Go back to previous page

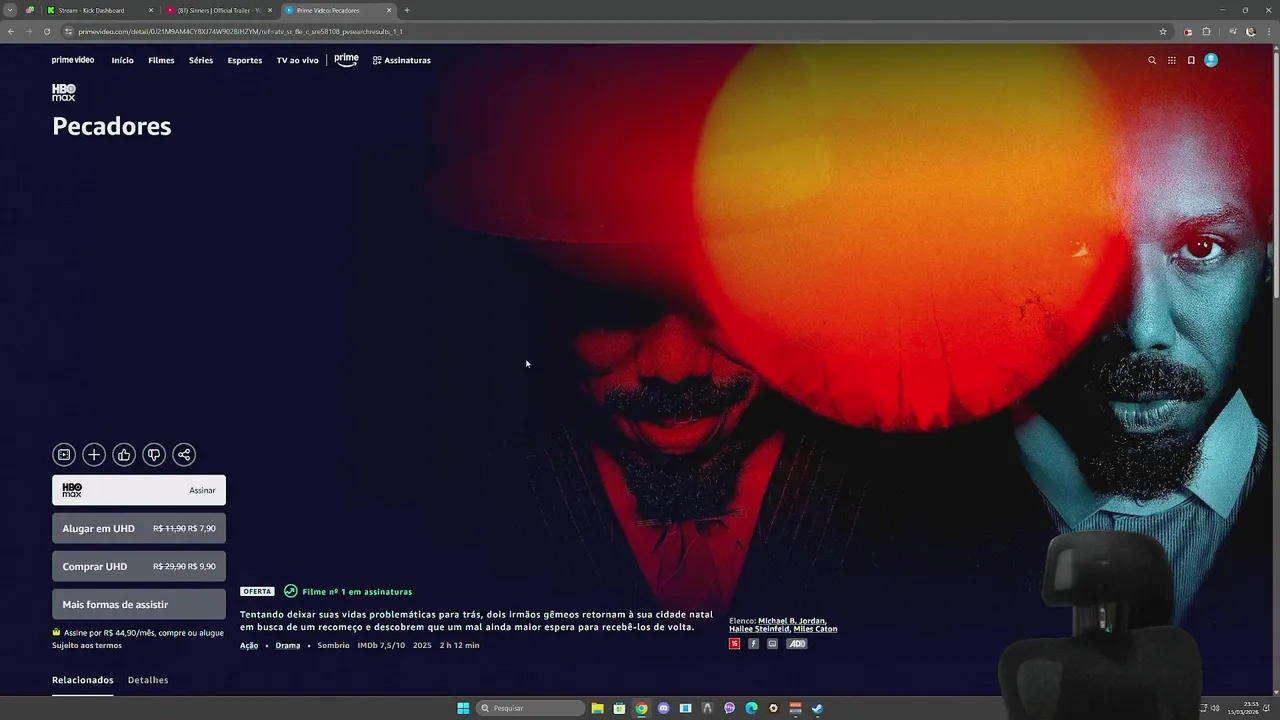point(11,31)
